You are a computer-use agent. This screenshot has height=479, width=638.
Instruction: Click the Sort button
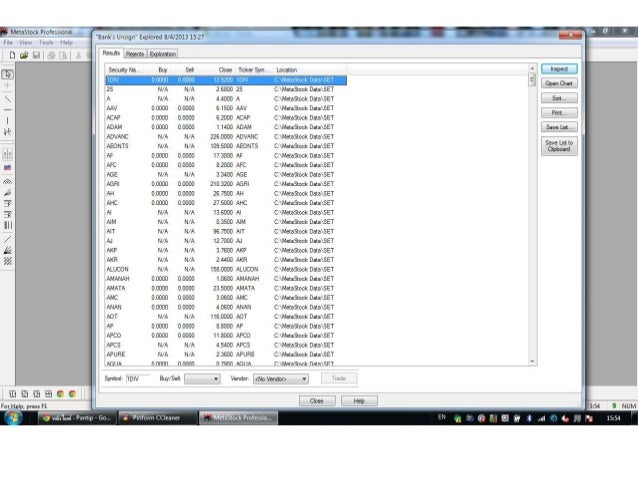click(x=559, y=98)
